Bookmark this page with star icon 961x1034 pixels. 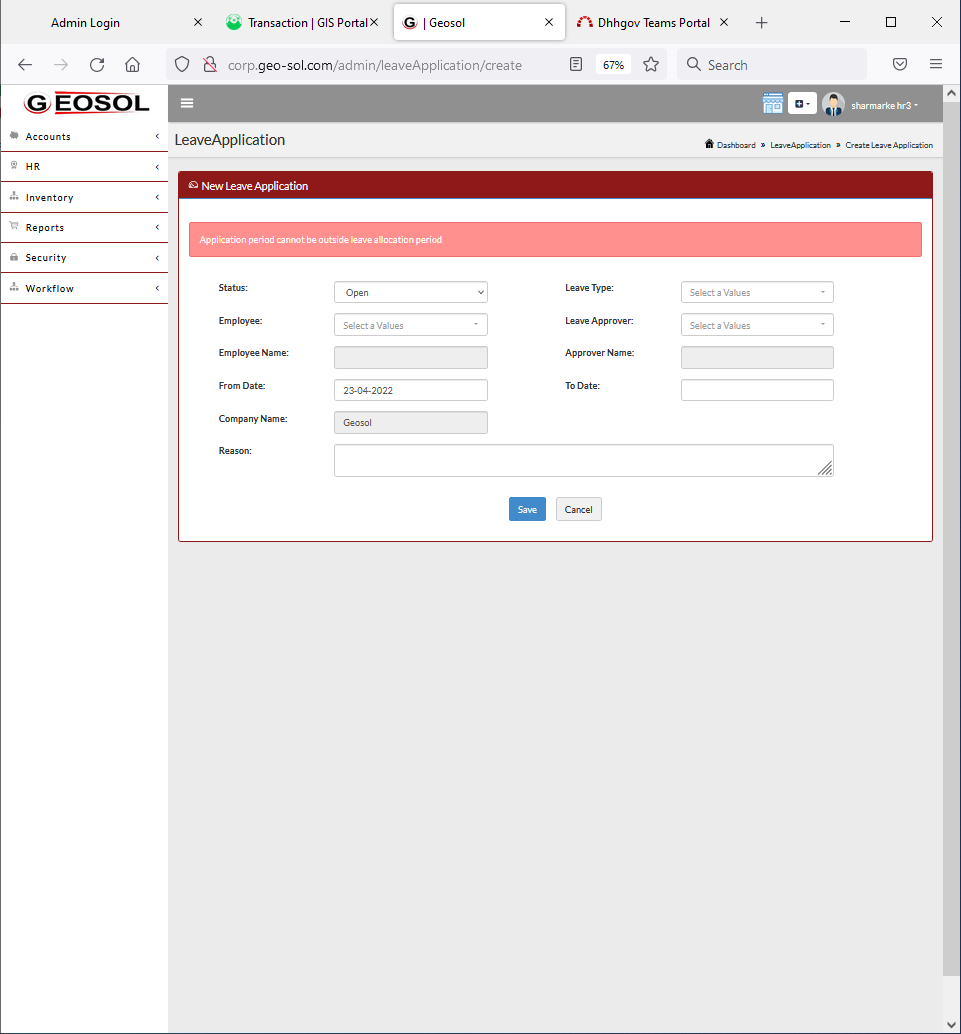[651, 64]
